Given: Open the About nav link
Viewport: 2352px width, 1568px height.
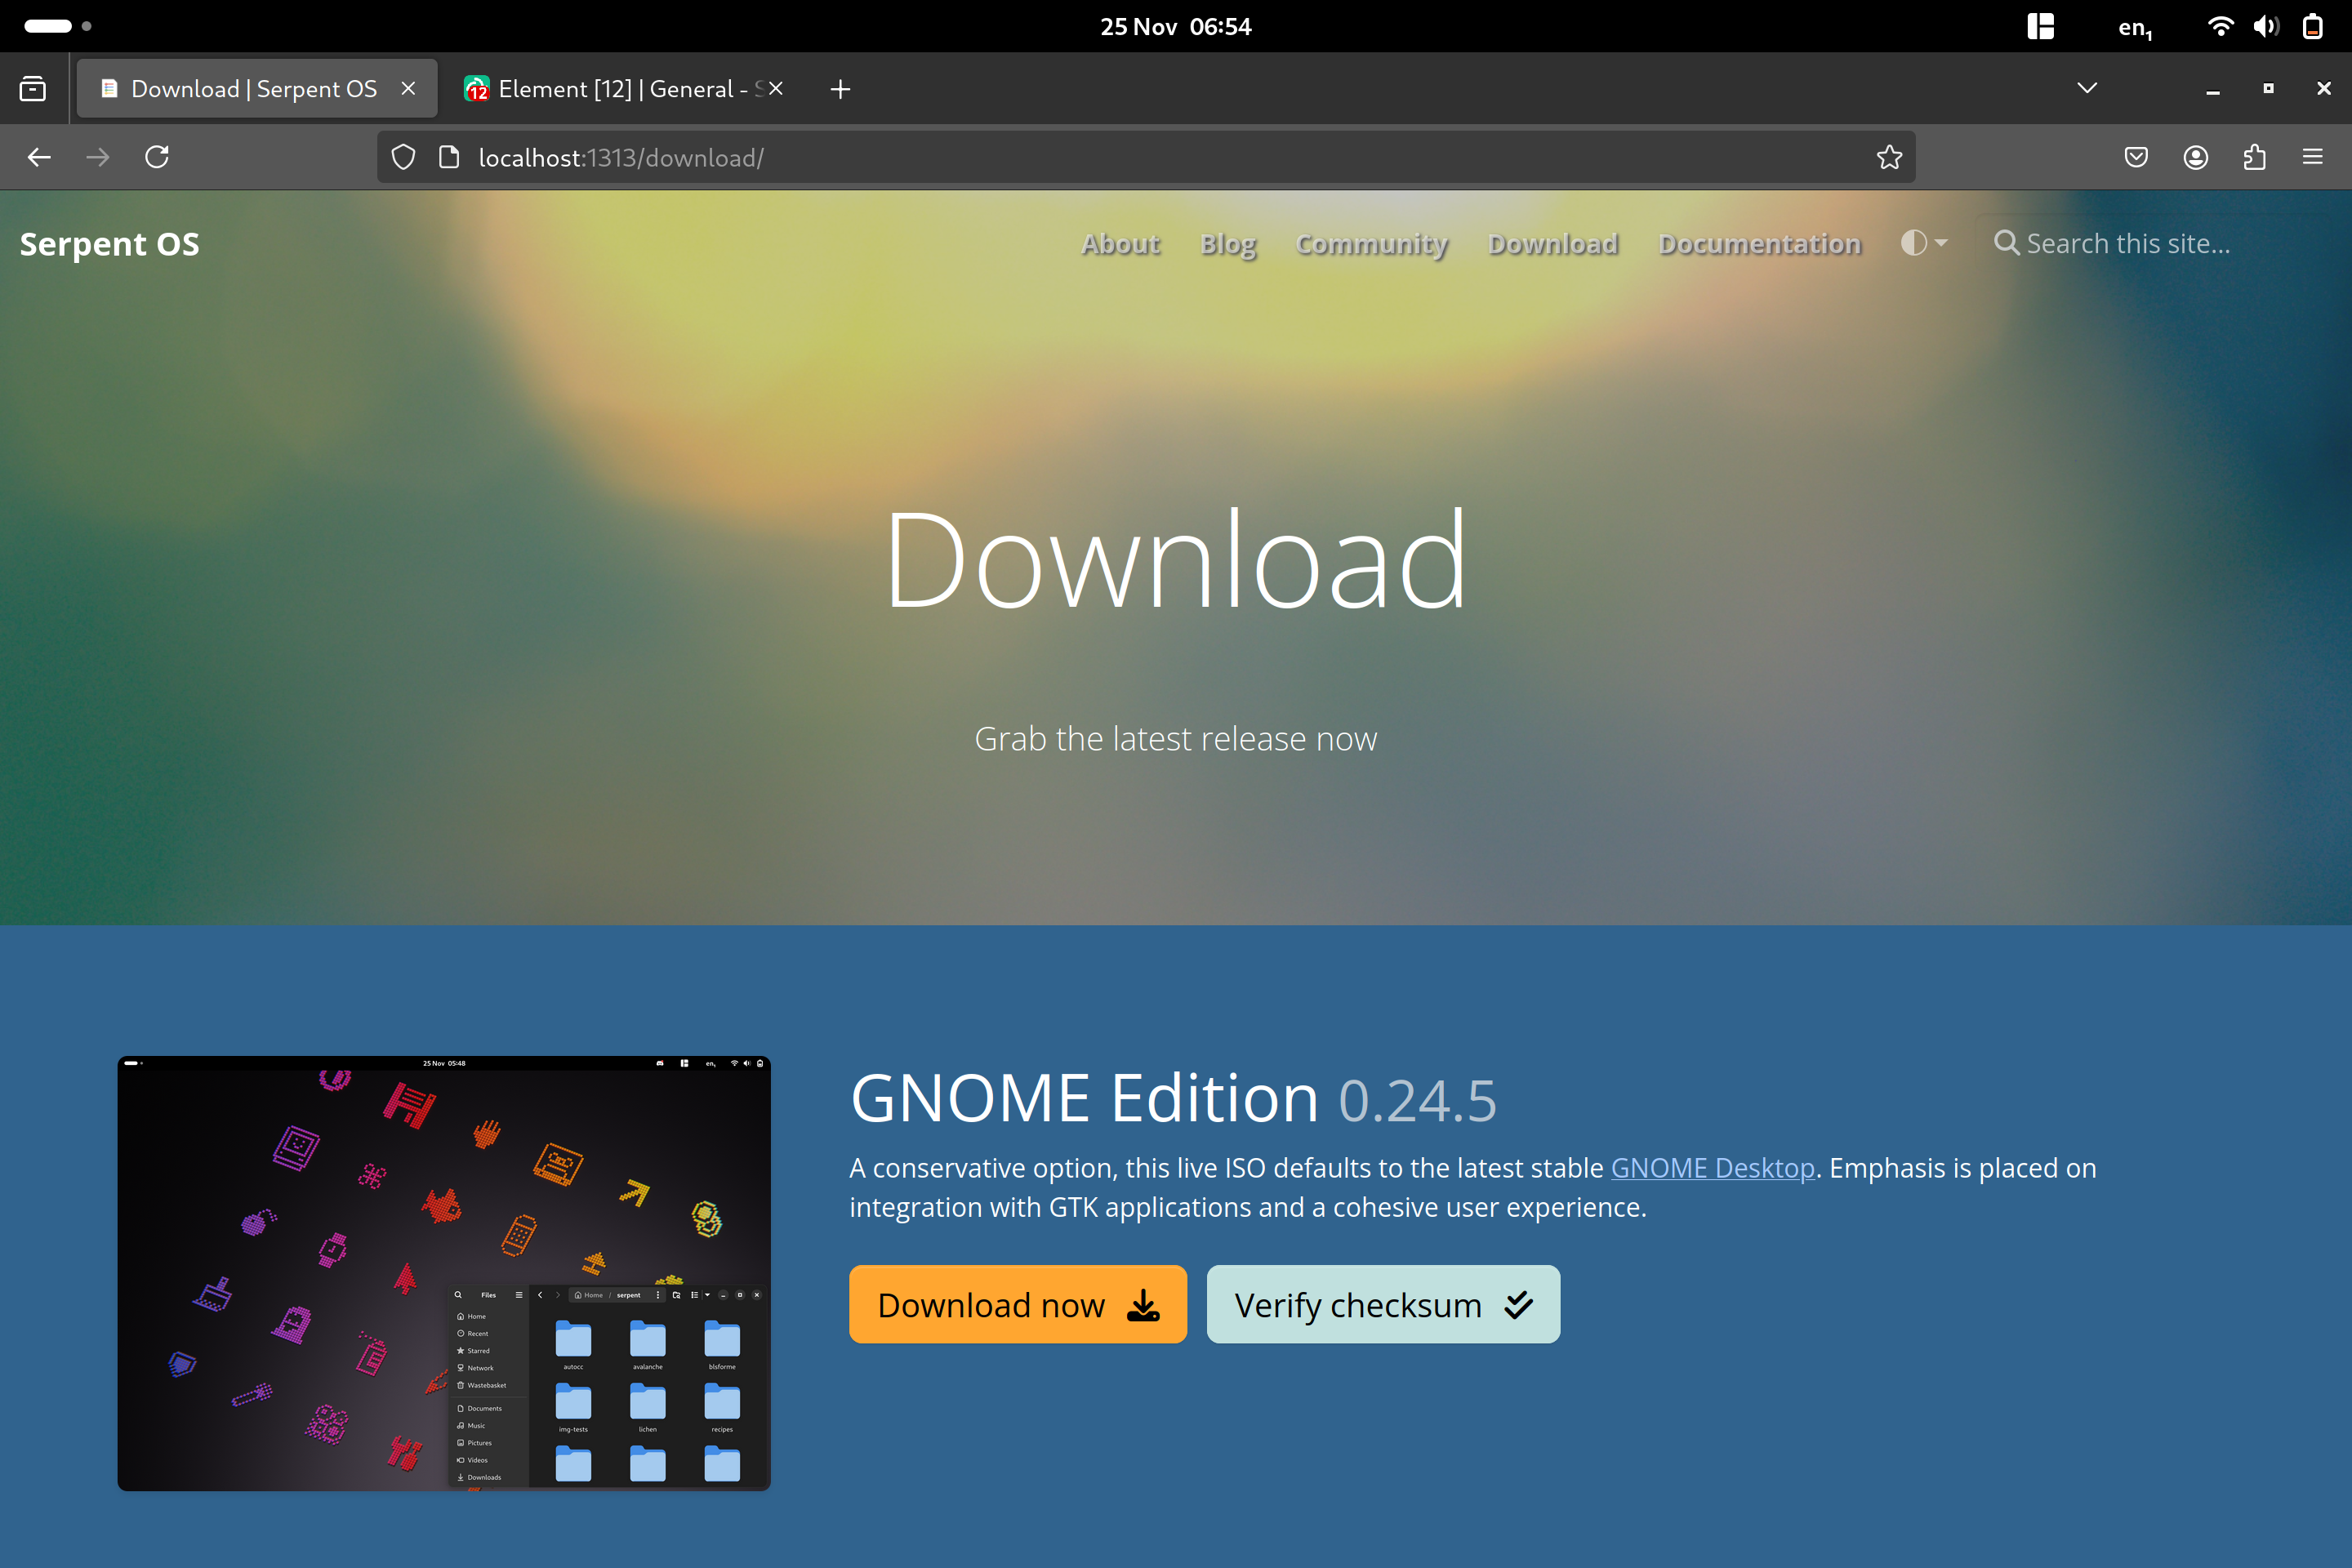Looking at the screenshot, I should pos(1120,243).
